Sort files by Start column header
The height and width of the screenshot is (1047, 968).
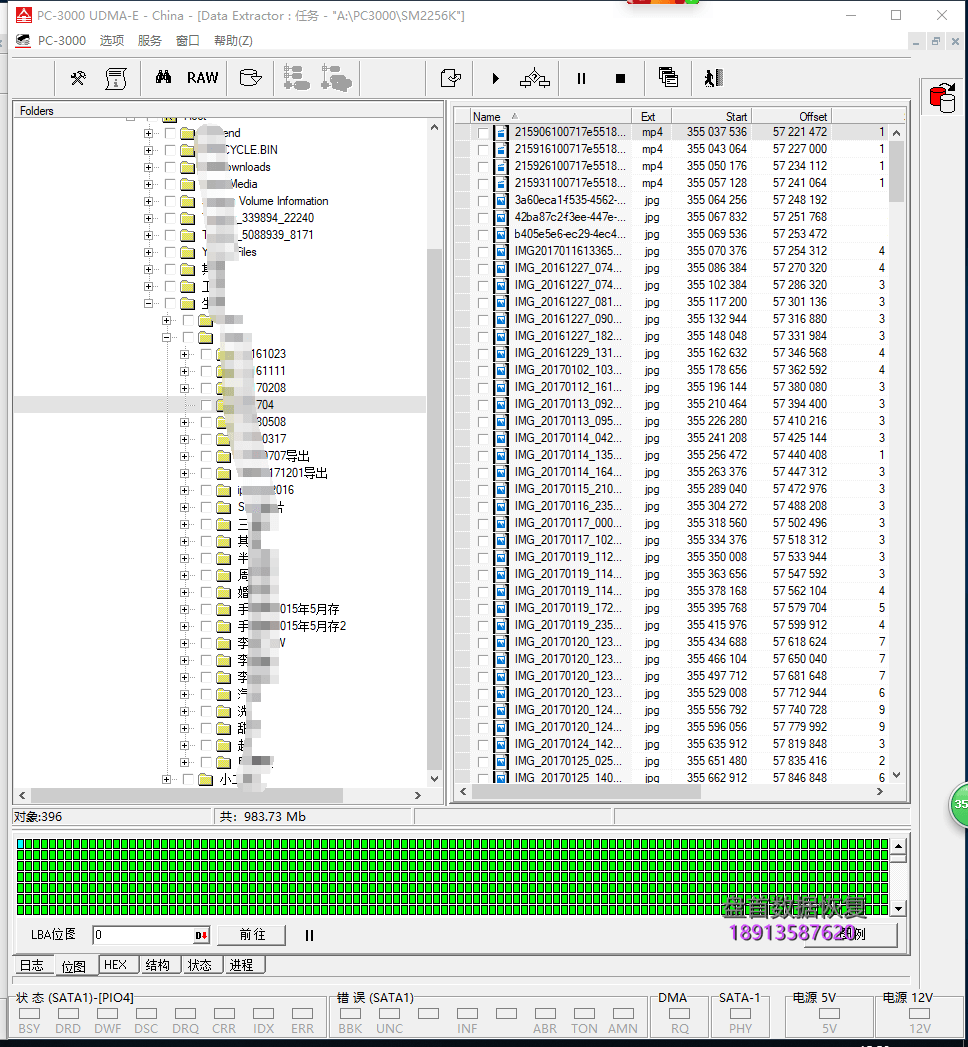tap(711, 116)
